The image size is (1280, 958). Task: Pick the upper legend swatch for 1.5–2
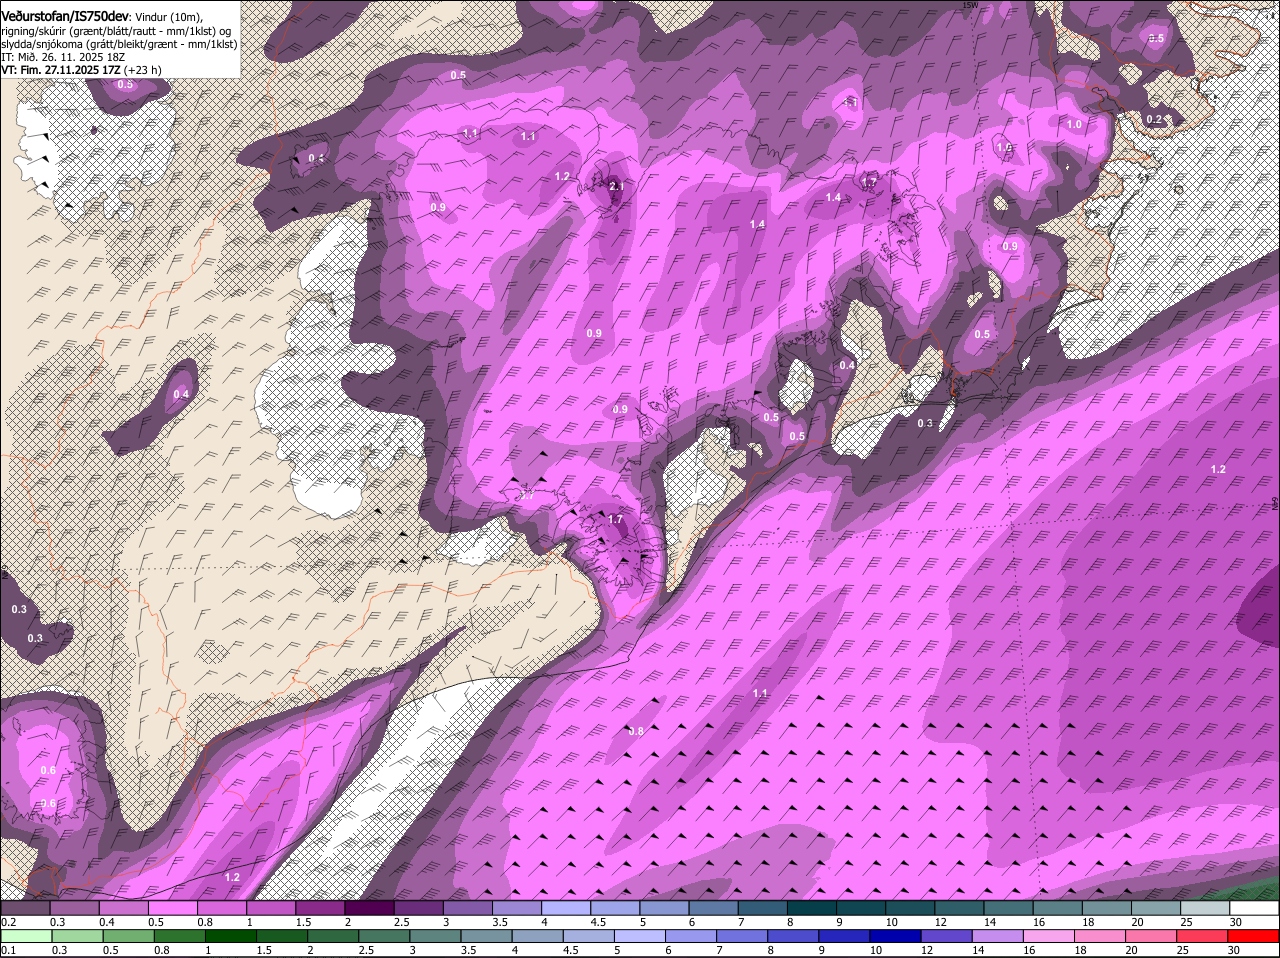[320, 908]
